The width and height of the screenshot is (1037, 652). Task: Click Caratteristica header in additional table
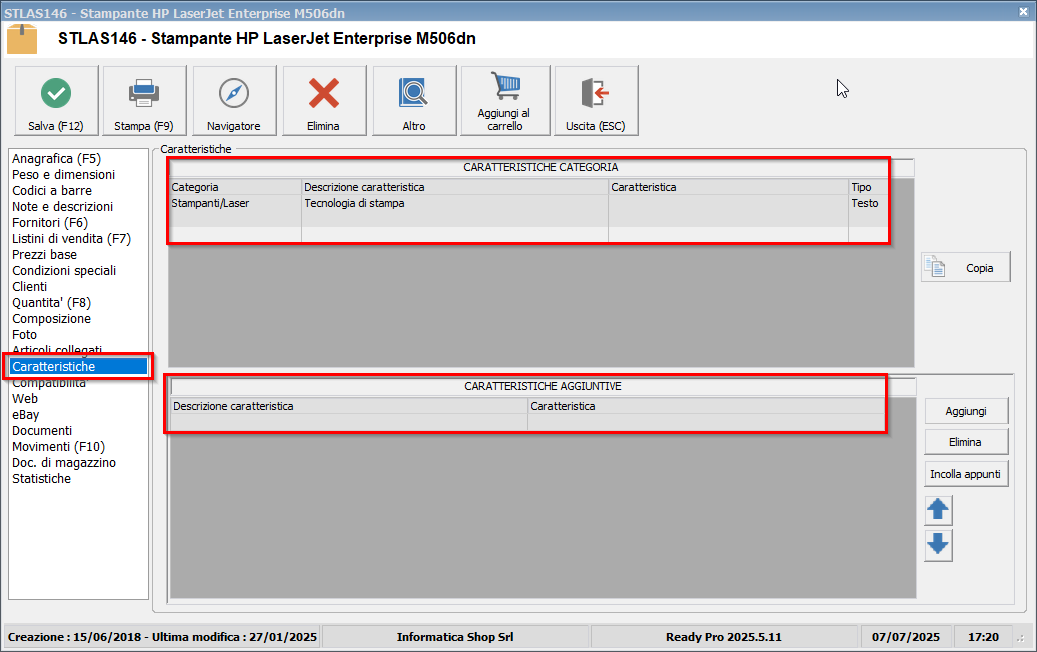pyautogui.click(x=706, y=406)
